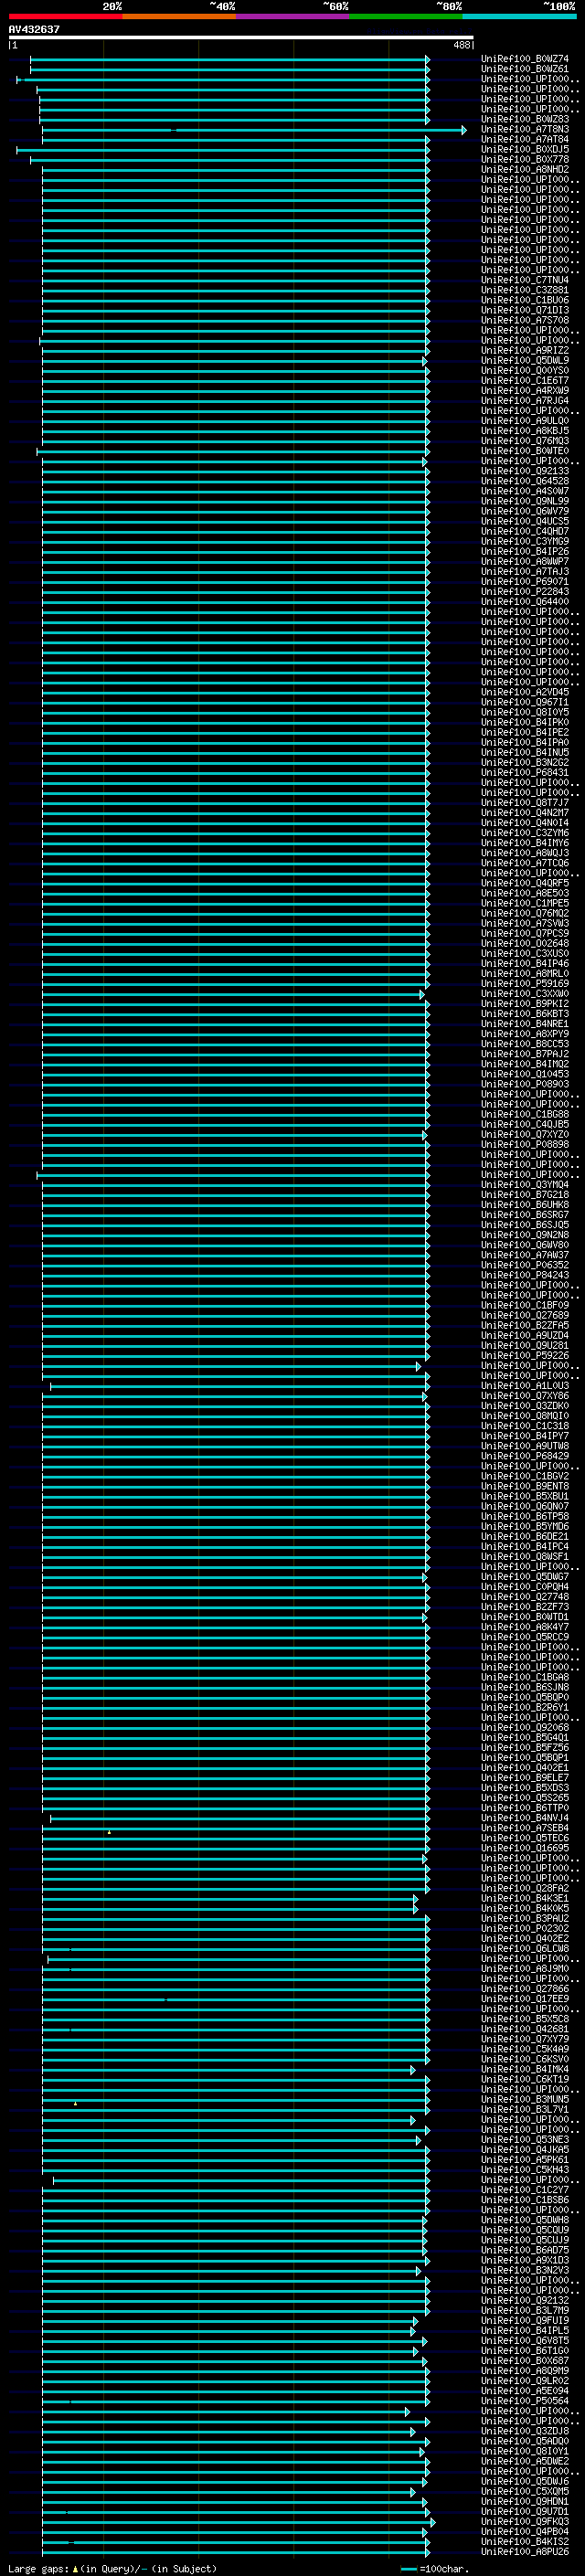Click hit label UniRef100_P69071
Image resolution: width=585 pixels, height=2576 pixels.
525,582
